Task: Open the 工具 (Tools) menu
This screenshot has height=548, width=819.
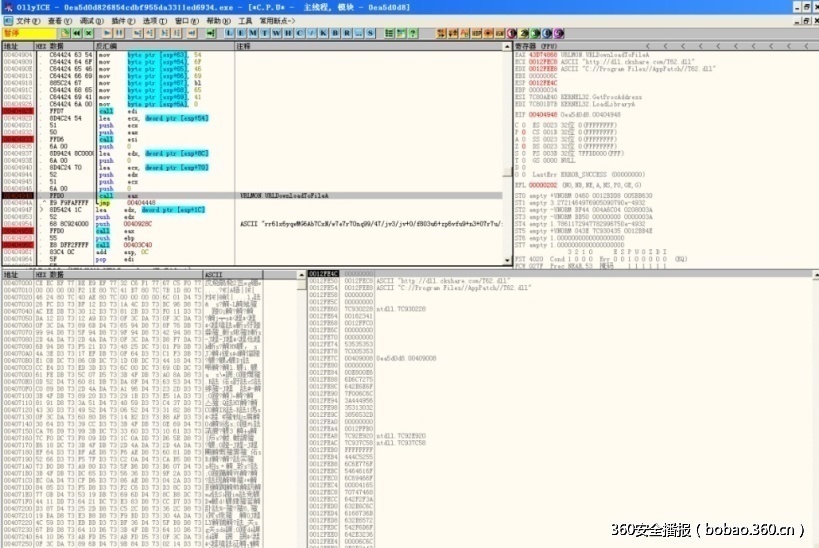Action: (245, 21)
